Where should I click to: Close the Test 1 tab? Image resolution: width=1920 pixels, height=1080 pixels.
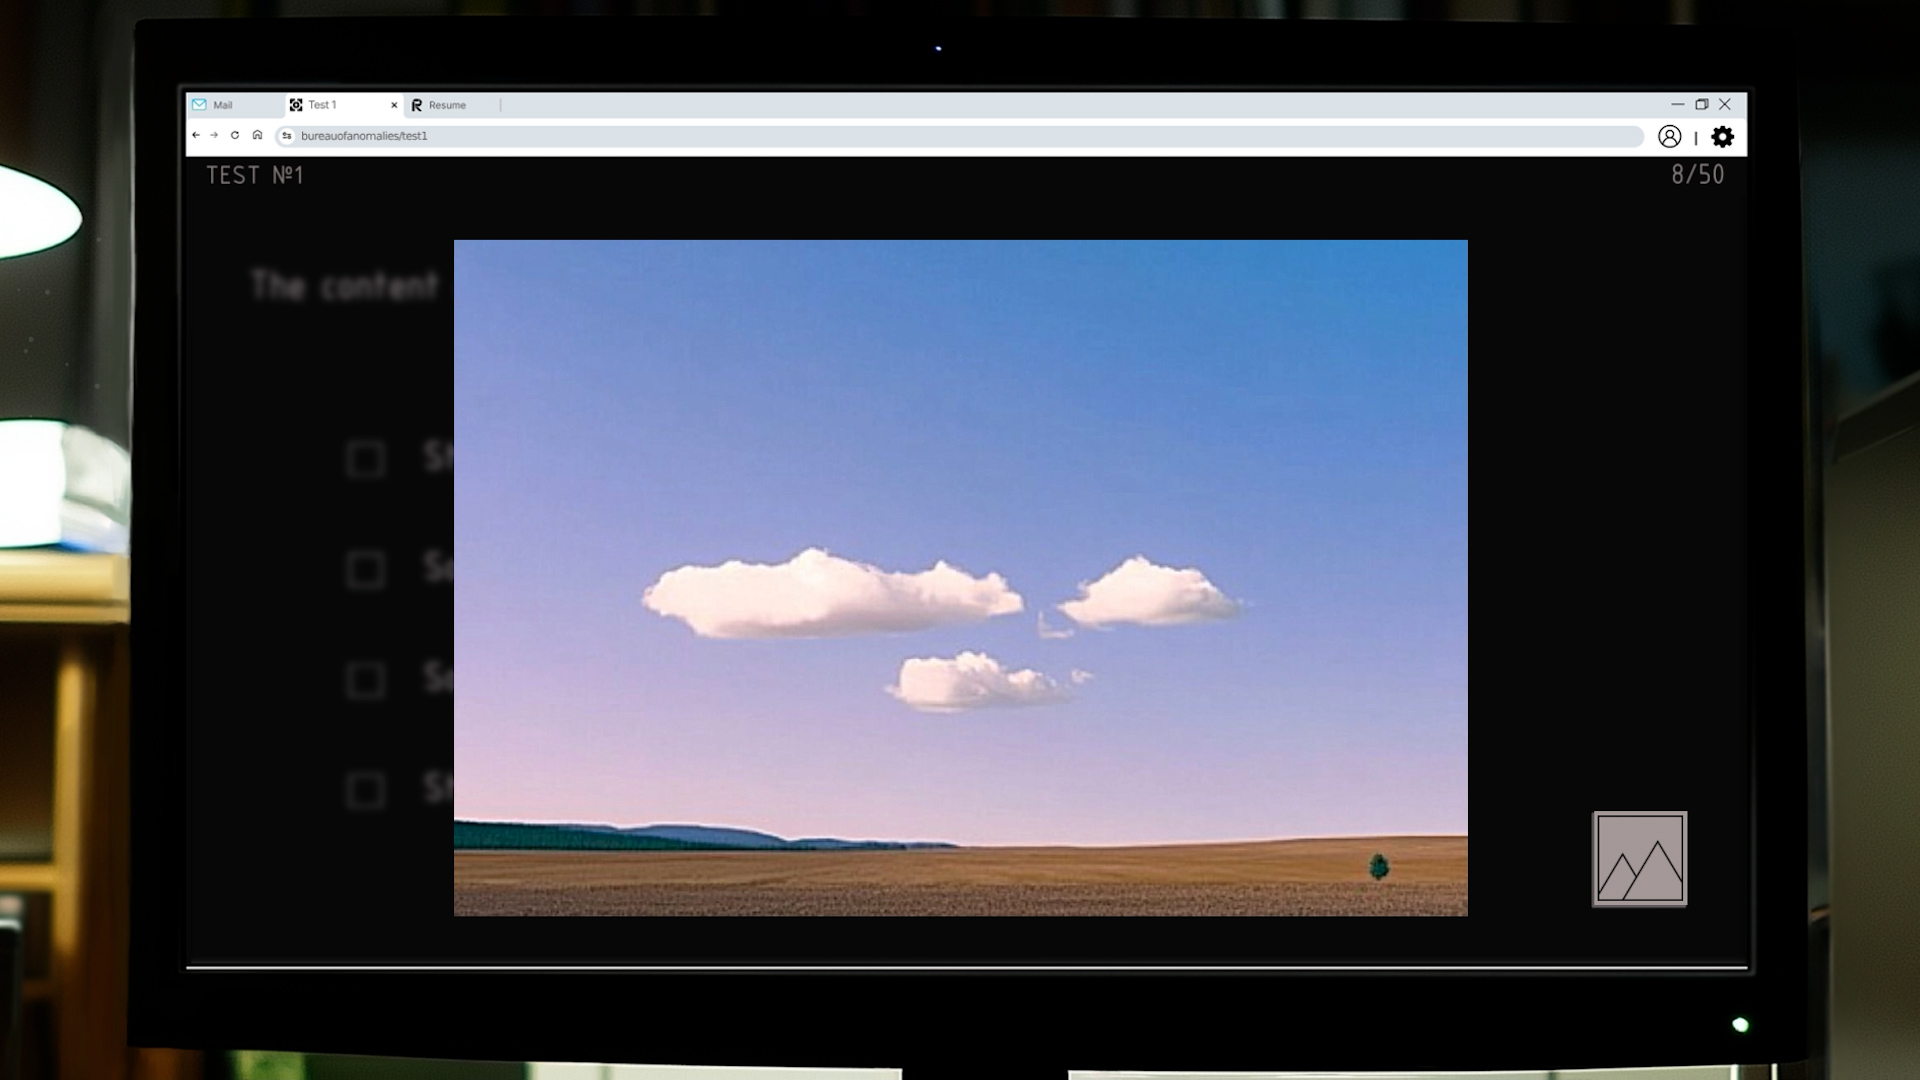(392, 104)
